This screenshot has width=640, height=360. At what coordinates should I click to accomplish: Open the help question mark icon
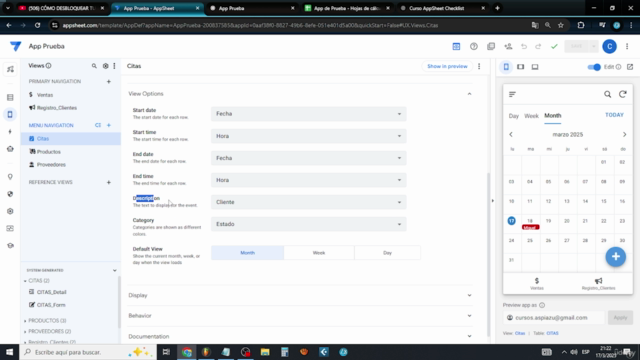click(x=473, y=47)
